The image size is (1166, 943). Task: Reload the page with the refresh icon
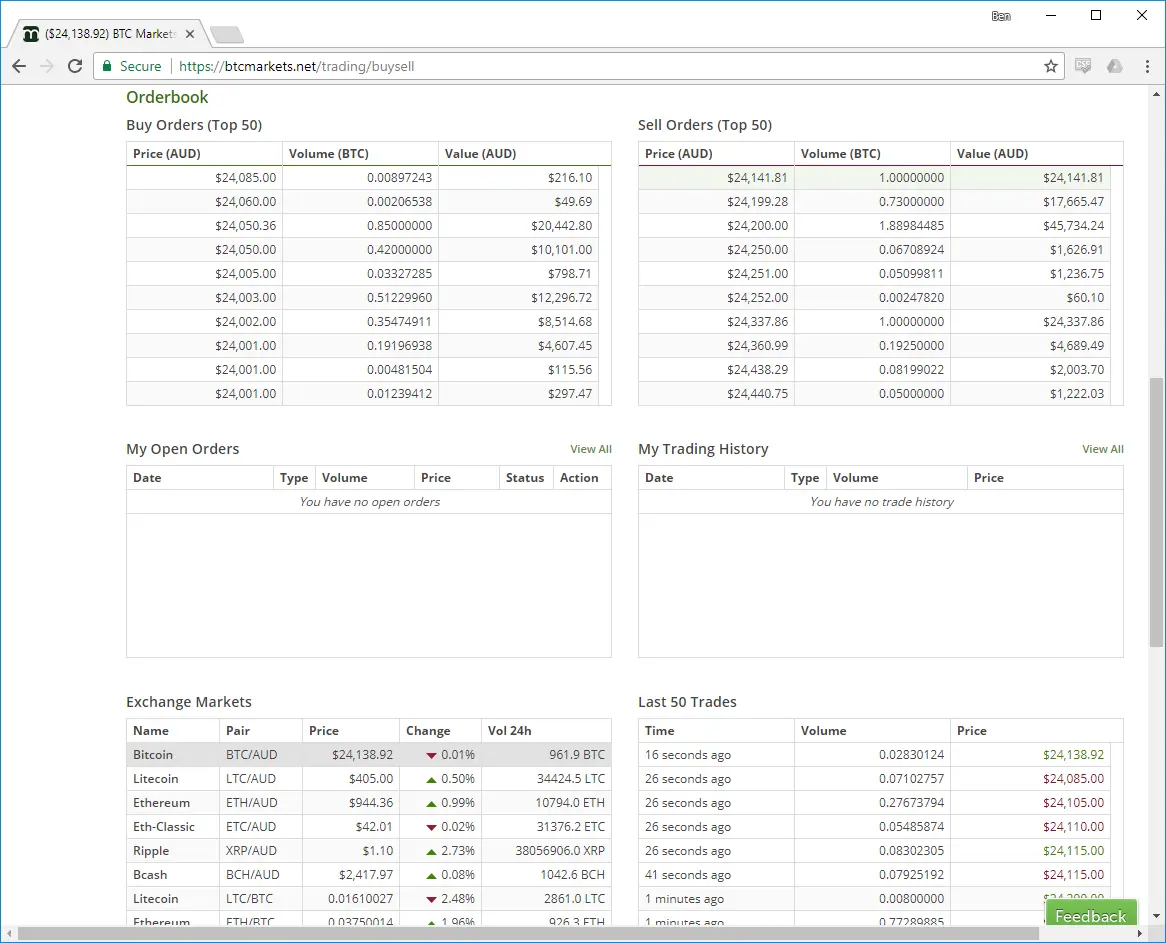tap(75, 66)
